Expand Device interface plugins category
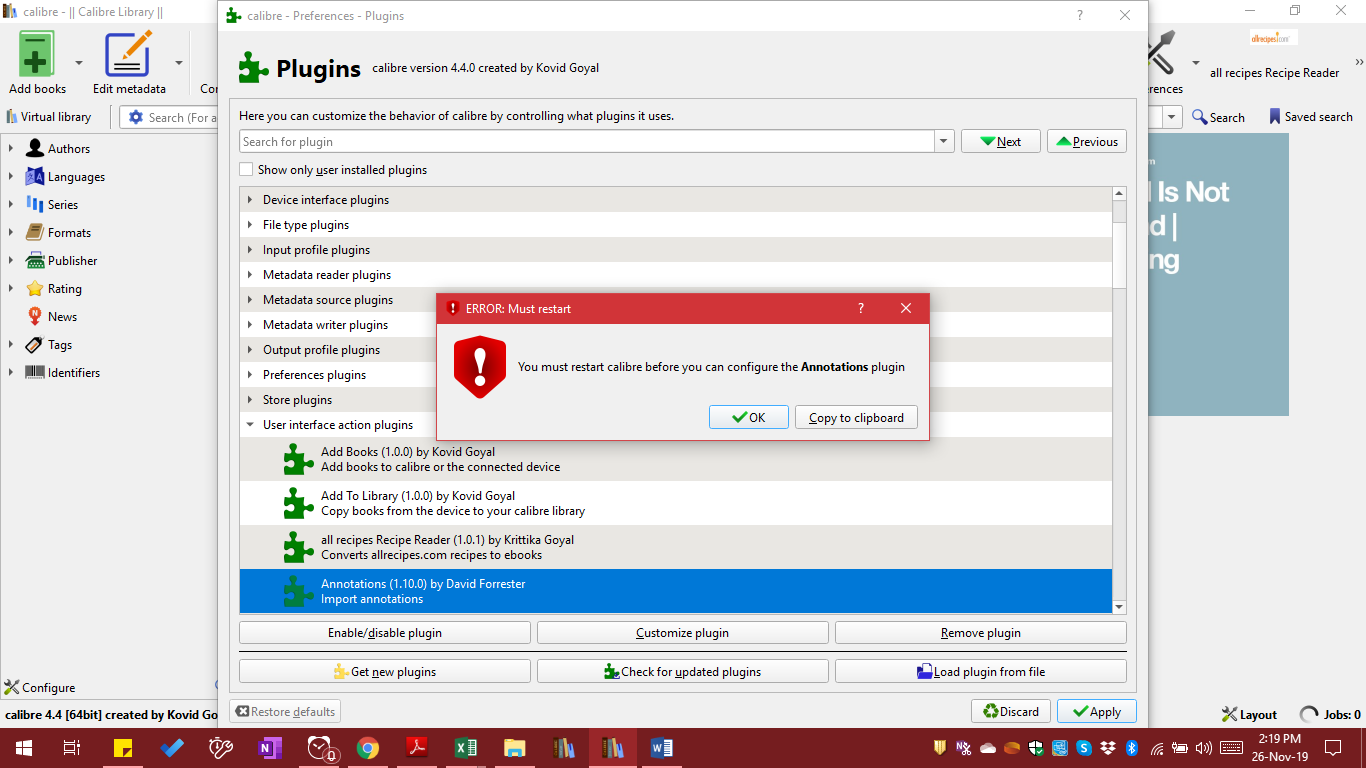This screenshot has height=768, width=1366. pos(250,200)
